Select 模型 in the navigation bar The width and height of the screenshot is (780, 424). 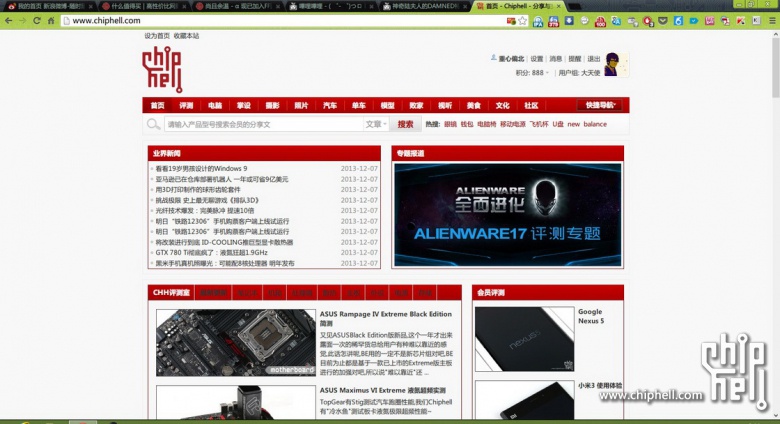pyautogui.click(x=388, y=106)
